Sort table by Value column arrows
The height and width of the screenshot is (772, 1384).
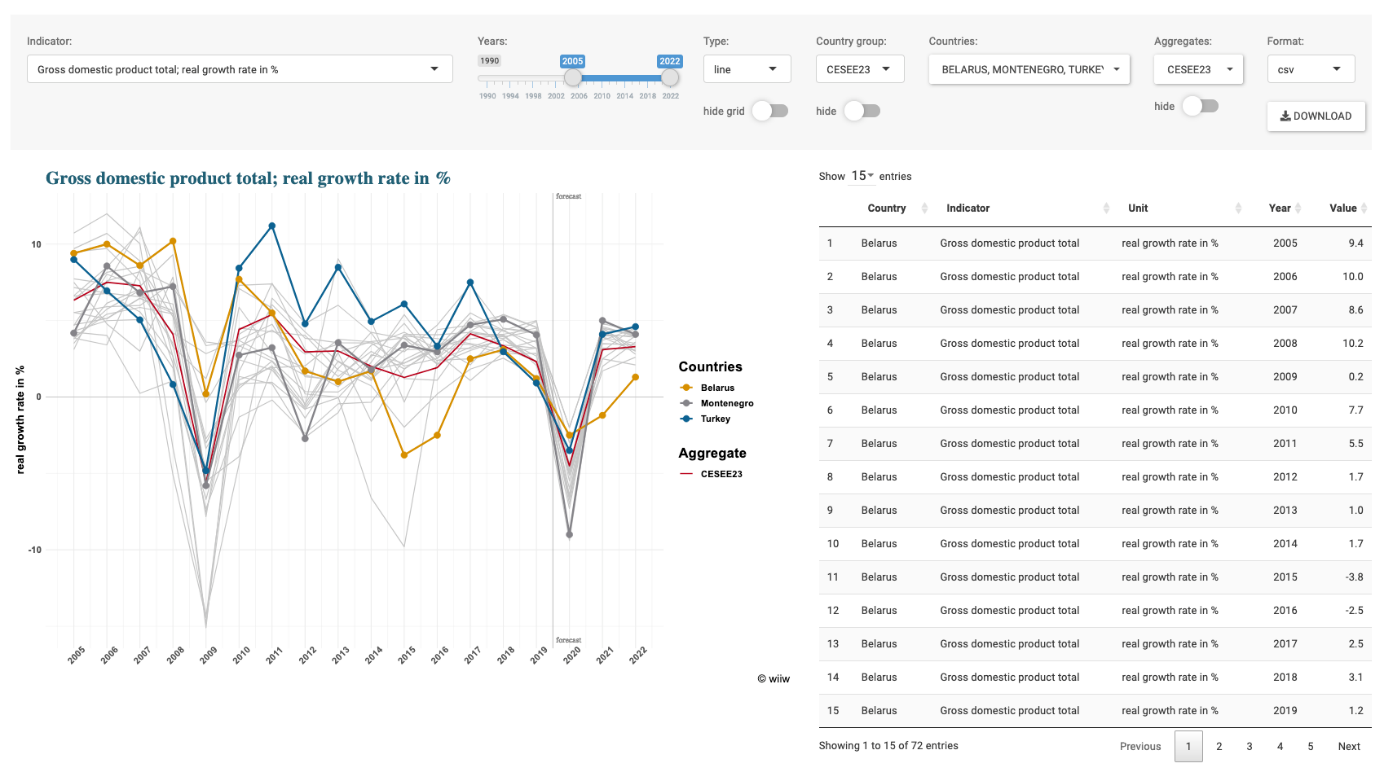(x=1364, y=208)
